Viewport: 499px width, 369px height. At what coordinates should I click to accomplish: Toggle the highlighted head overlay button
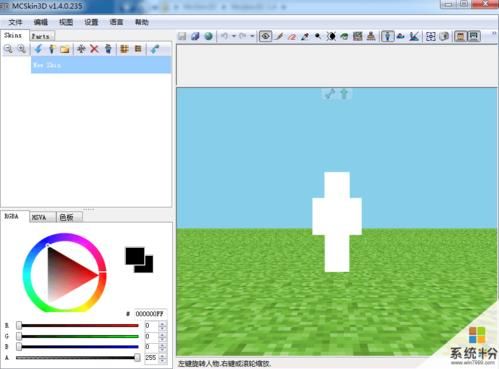tap(461, 36)
